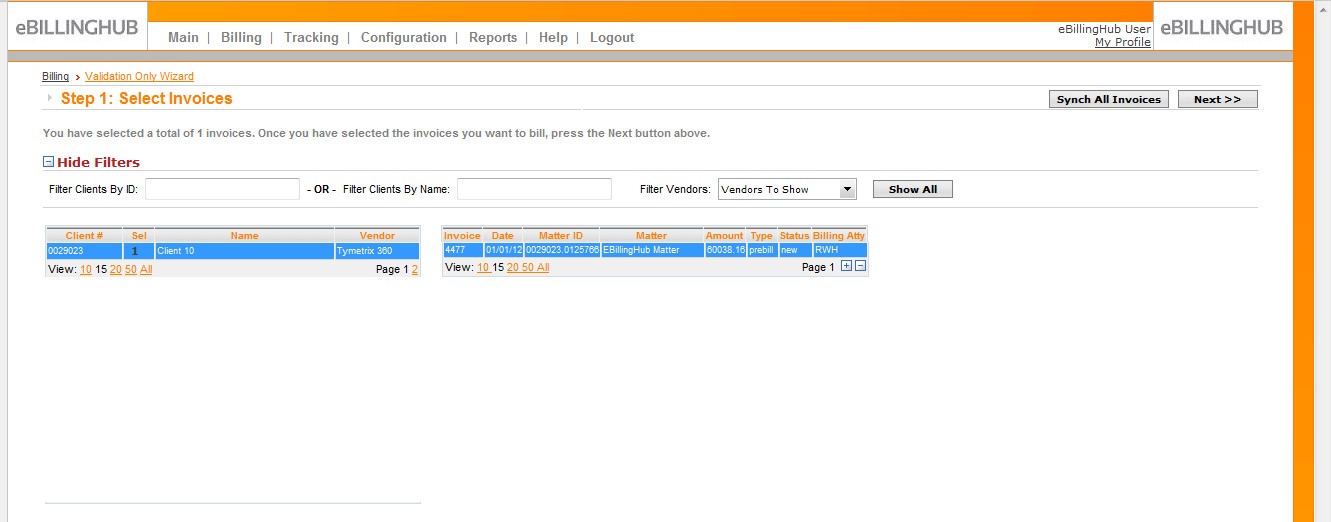
Task: Click the minus icon in the invoice table footer
Action: (860, 266)
